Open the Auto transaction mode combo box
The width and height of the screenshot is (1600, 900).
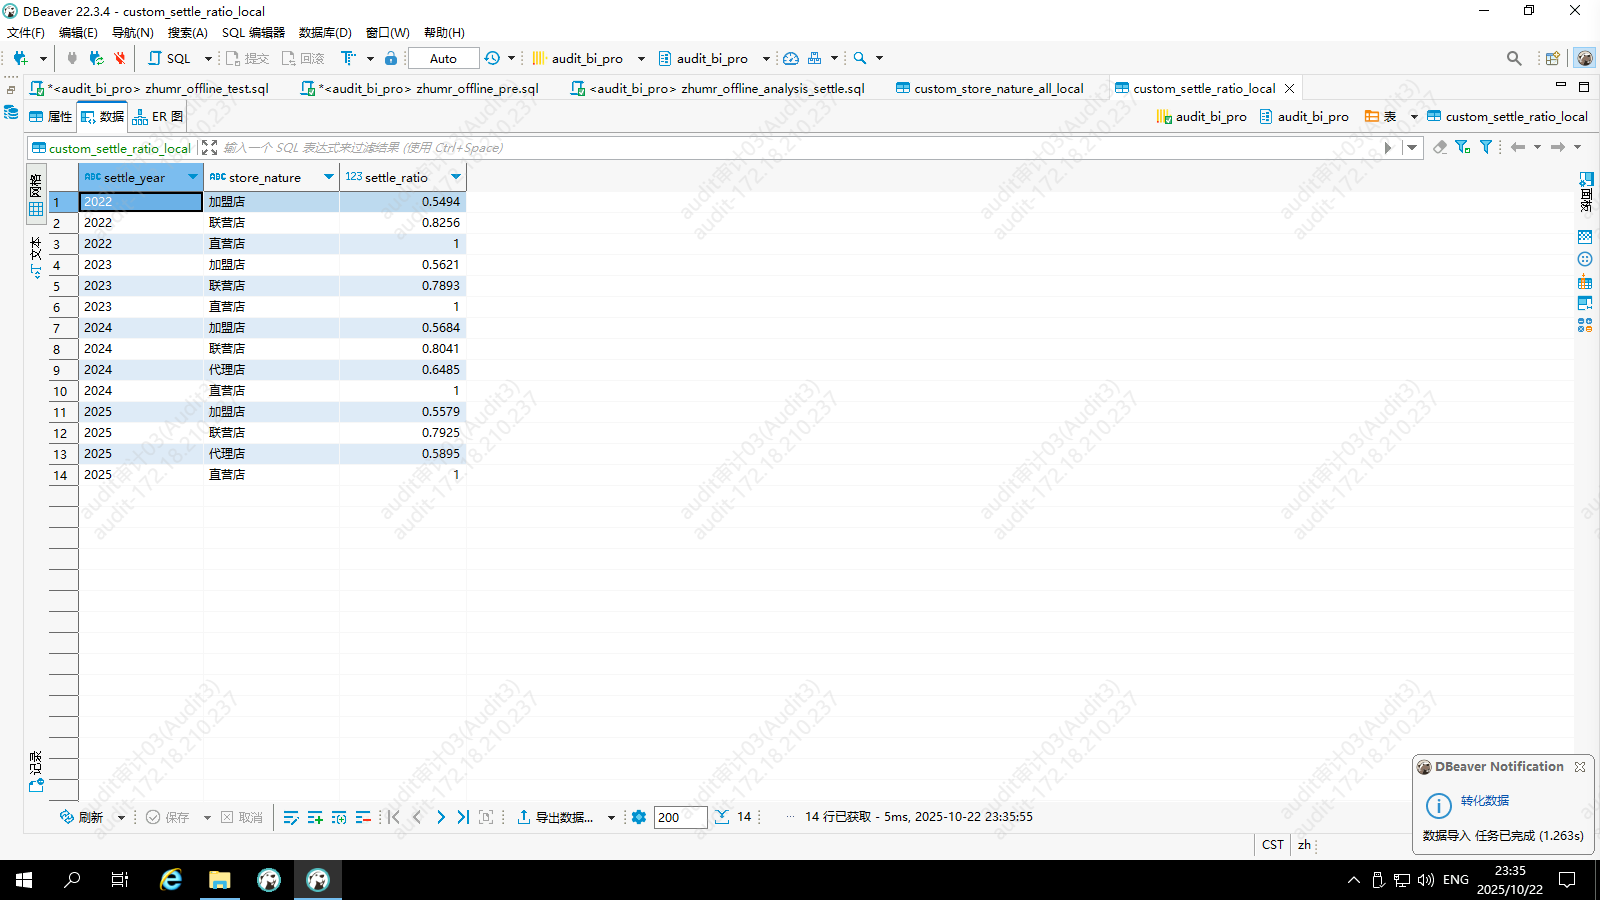click(x=443, y=58)
